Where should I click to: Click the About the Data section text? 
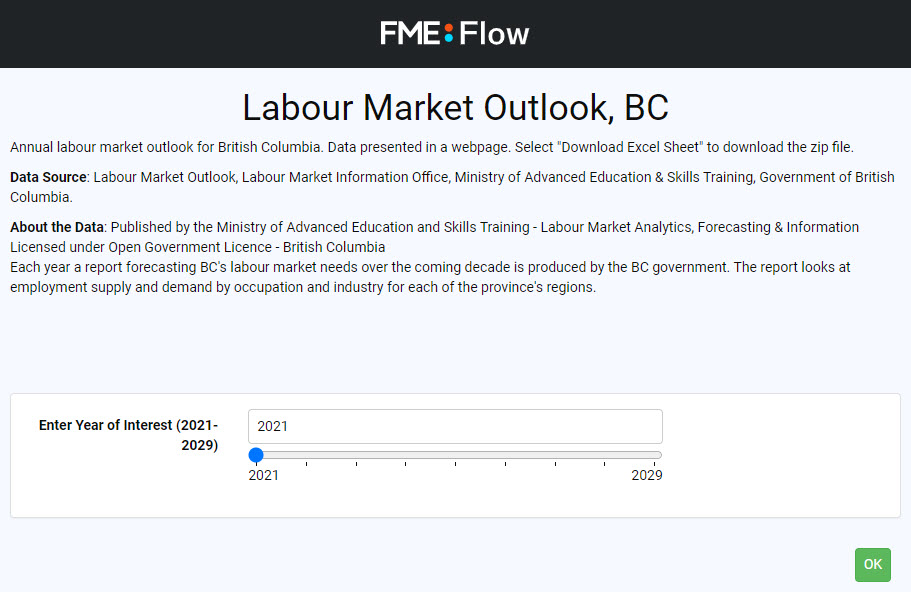tap(56, 227)
